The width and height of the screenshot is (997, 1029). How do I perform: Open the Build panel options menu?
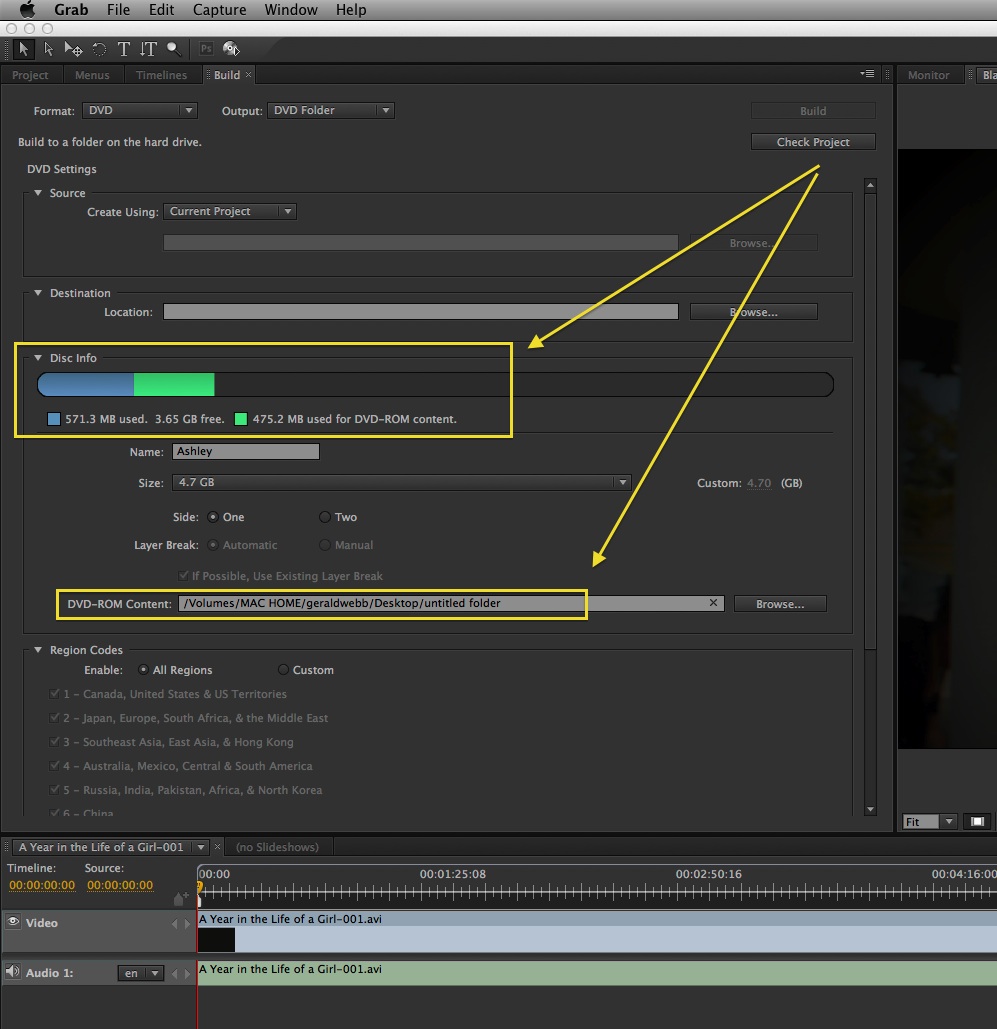click(x=867, y=74)
